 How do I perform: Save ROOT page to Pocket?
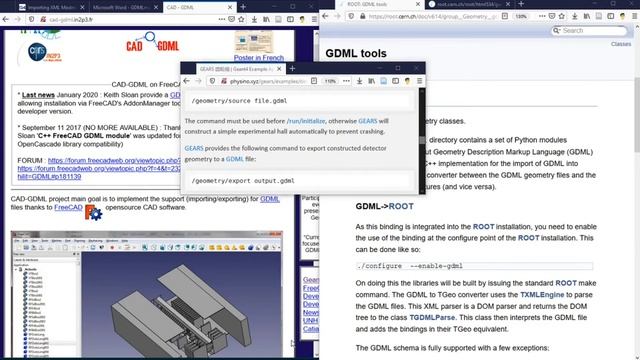[x=552, y=16]
